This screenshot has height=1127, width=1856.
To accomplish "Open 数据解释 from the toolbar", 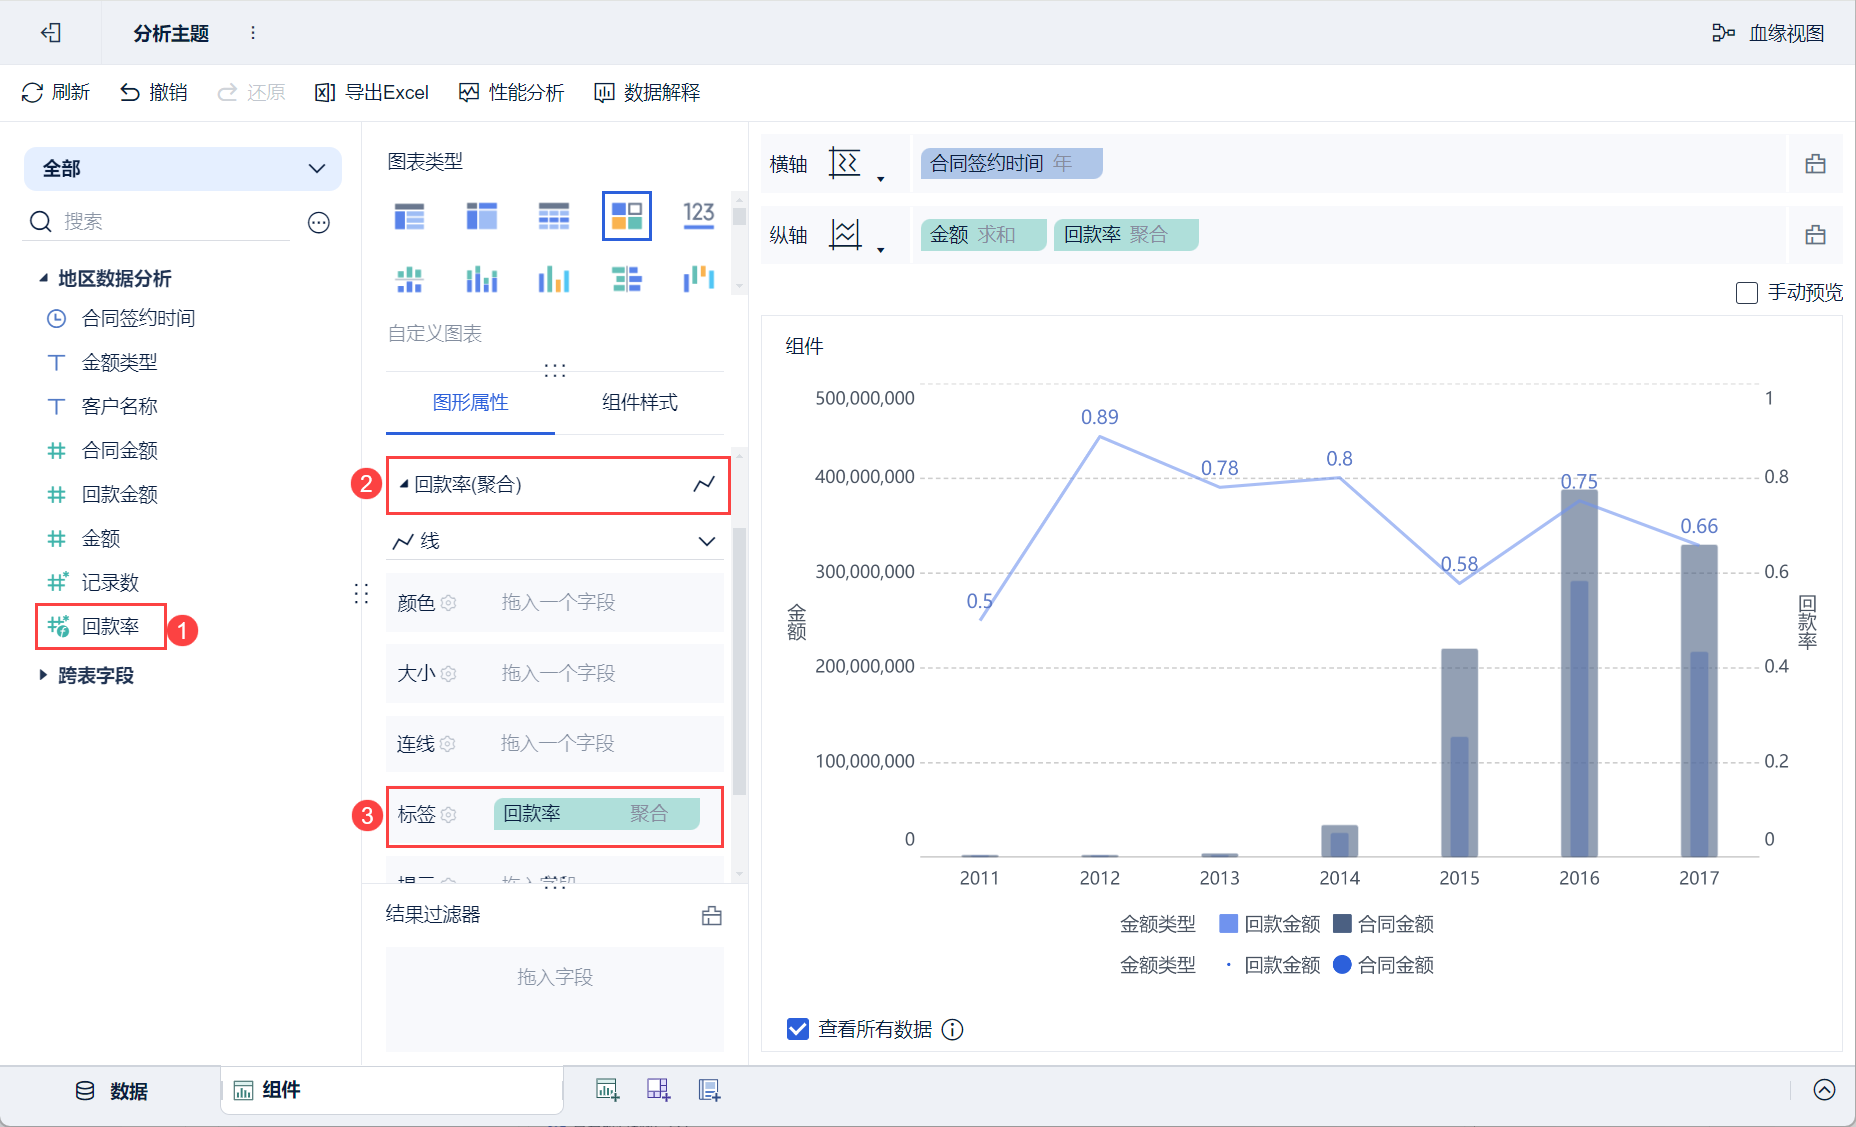I will pos(647,93).
